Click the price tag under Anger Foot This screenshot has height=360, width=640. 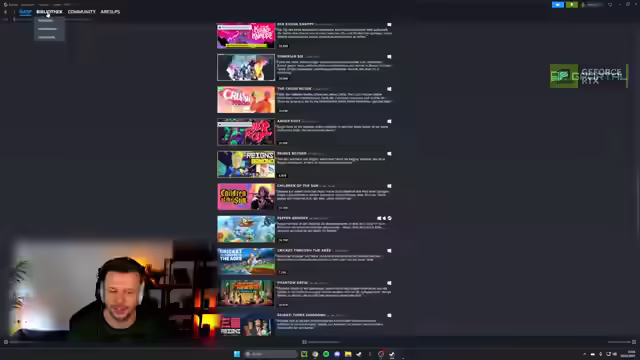[x=283, y=143]
